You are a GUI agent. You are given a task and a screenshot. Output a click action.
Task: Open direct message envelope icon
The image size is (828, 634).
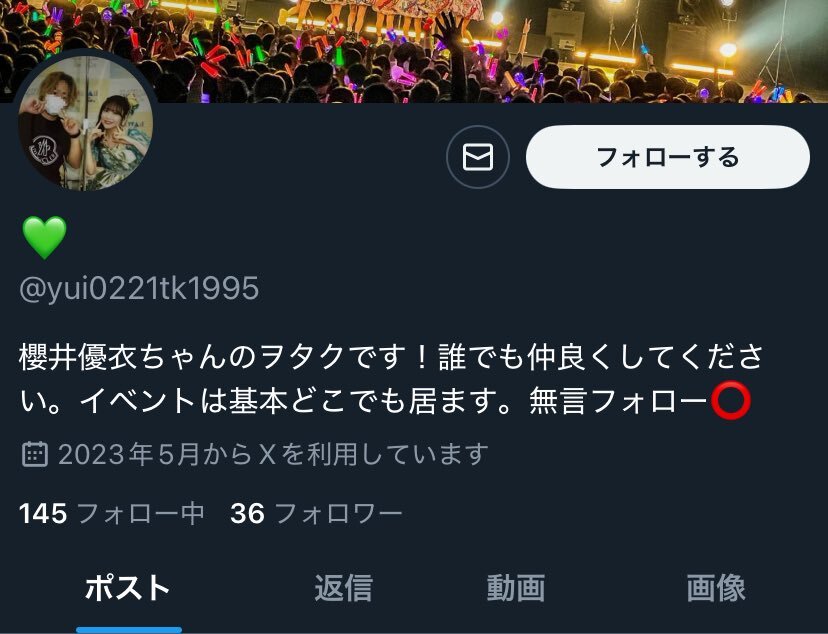click(x=478, y=157)
